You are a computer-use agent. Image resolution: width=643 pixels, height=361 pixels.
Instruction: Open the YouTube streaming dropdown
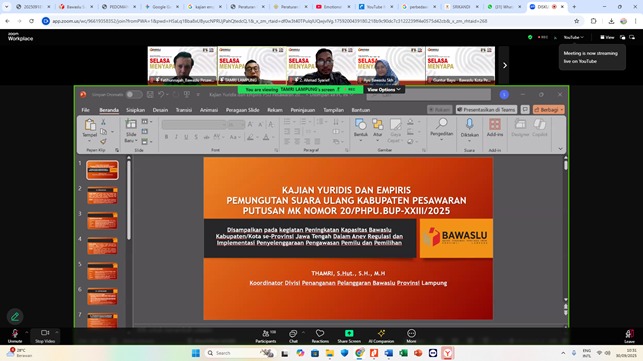pyautogui.click(x=573, y=37)
